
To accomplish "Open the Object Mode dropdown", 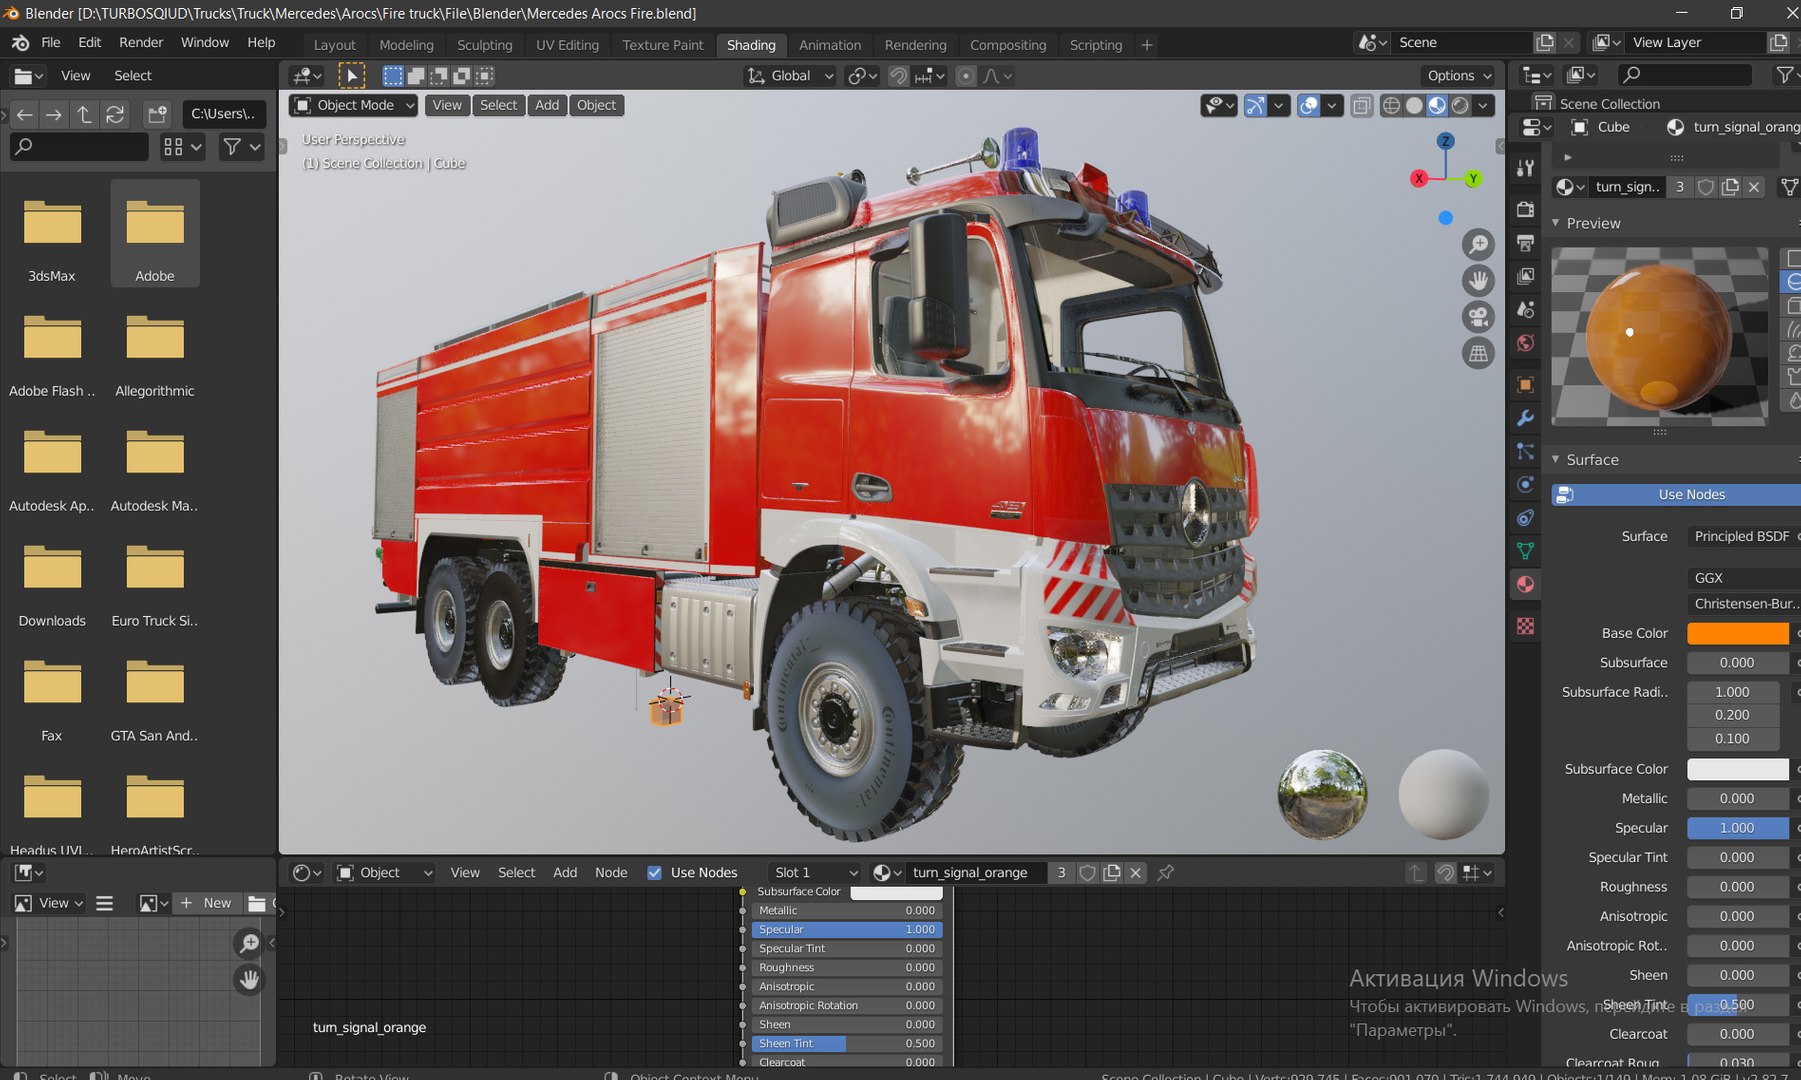I will (x=354, y=105).
